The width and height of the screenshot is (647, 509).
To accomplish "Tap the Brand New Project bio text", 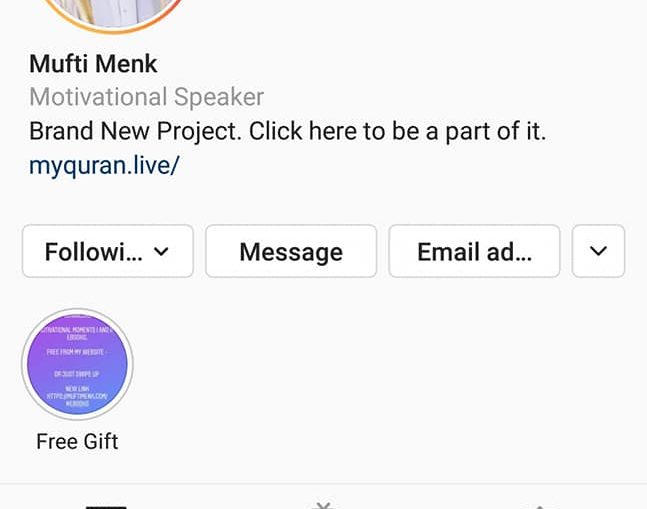I will pos(288,131).
